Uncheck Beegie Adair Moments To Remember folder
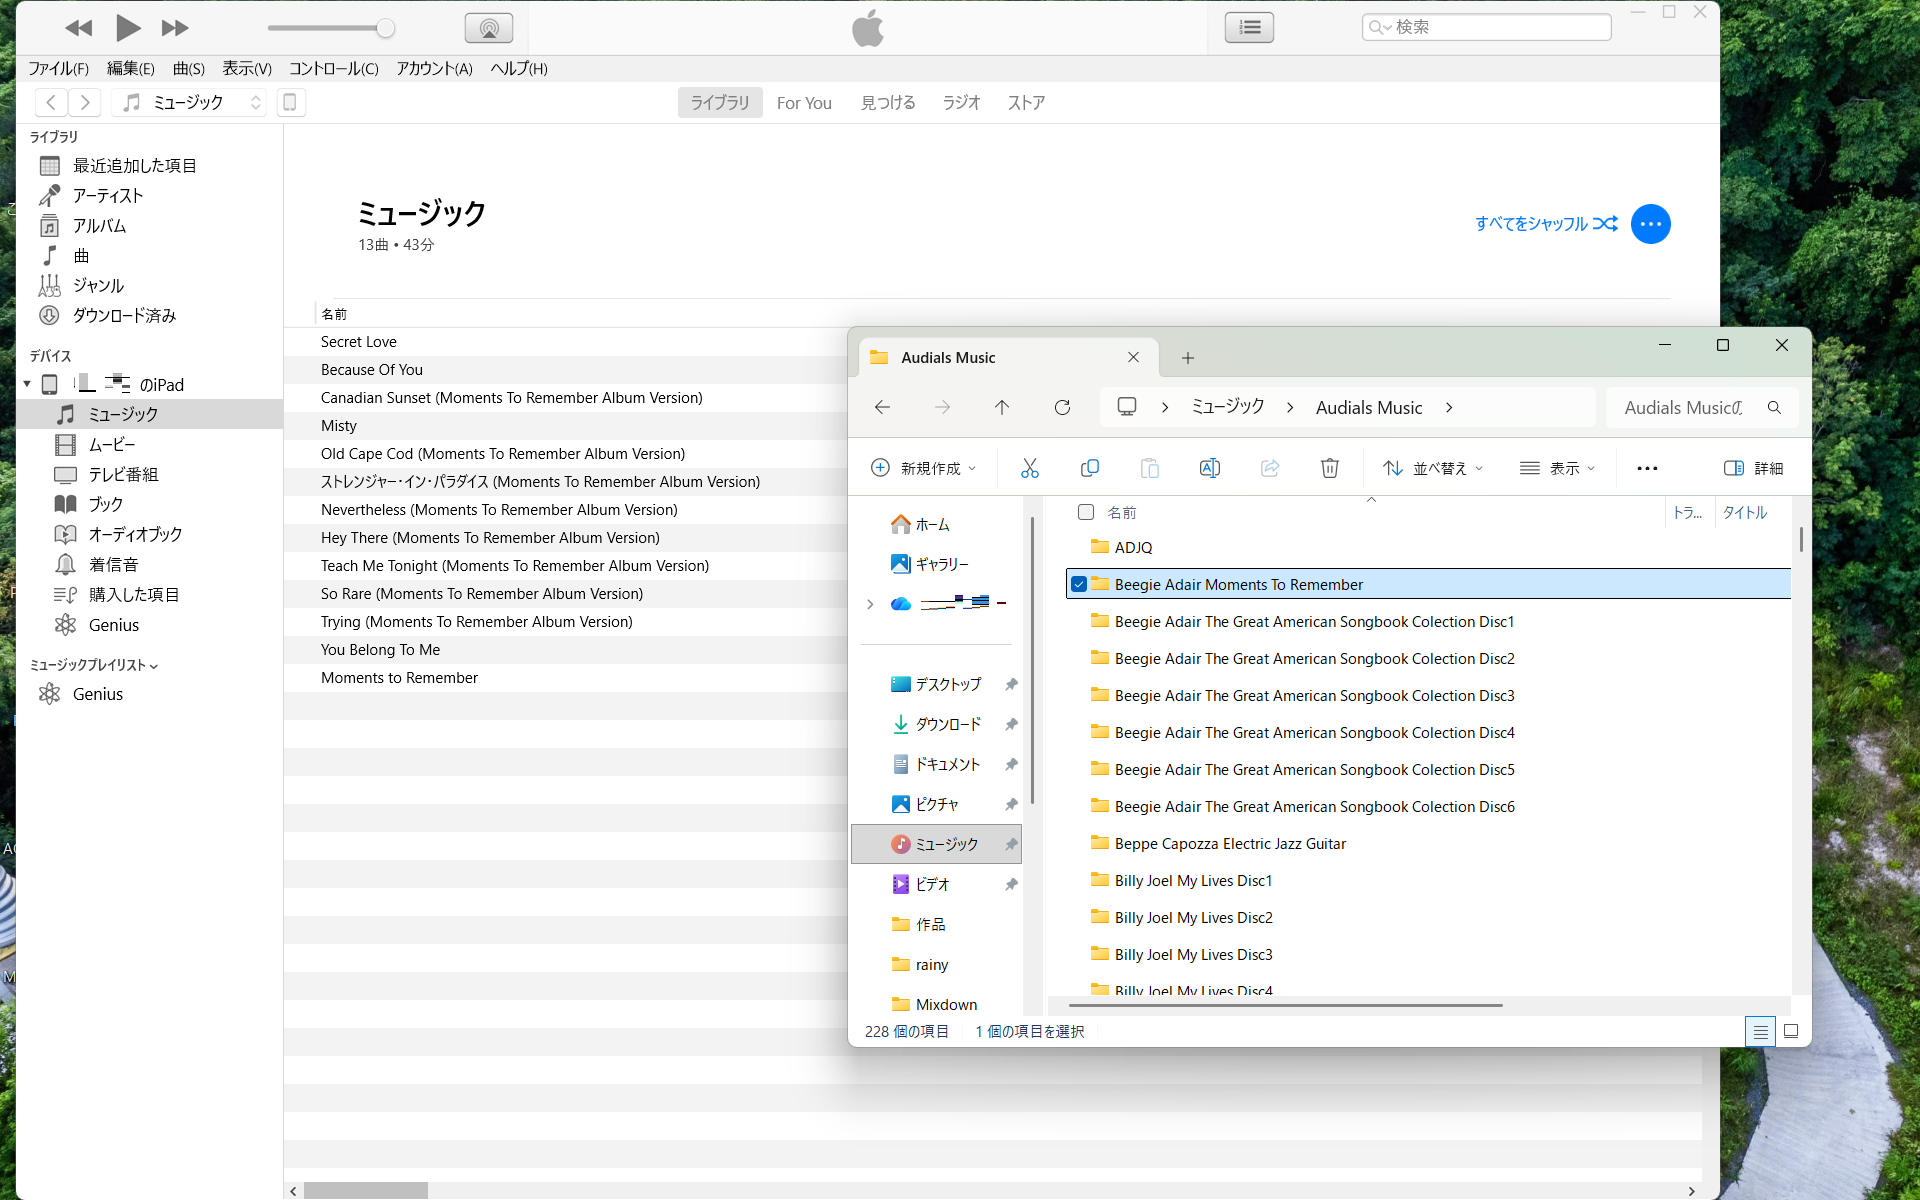Image resolution: width=1920 pixels, height=1200 pixels. point(1079,584)
